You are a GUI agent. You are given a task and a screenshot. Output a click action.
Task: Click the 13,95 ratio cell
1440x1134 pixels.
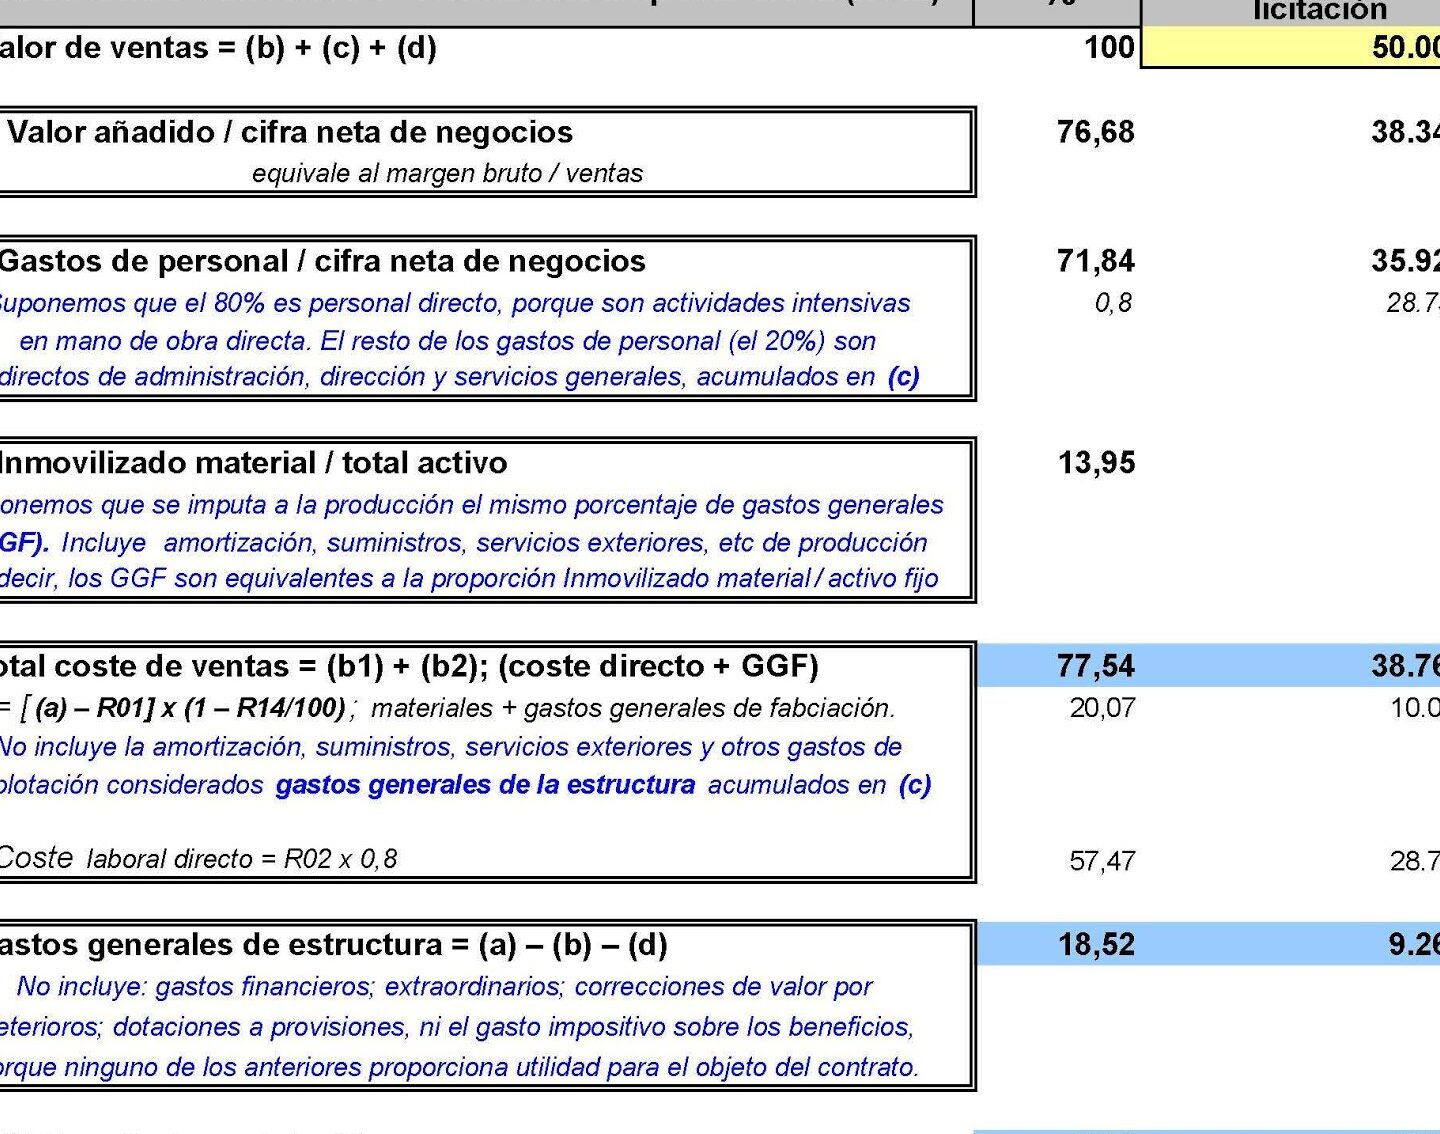coord(1096,463)
